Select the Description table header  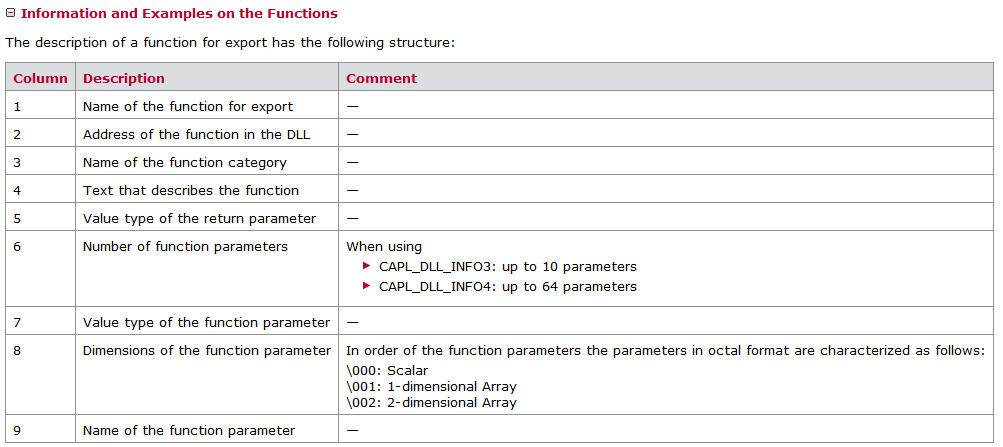click(124, 78)
